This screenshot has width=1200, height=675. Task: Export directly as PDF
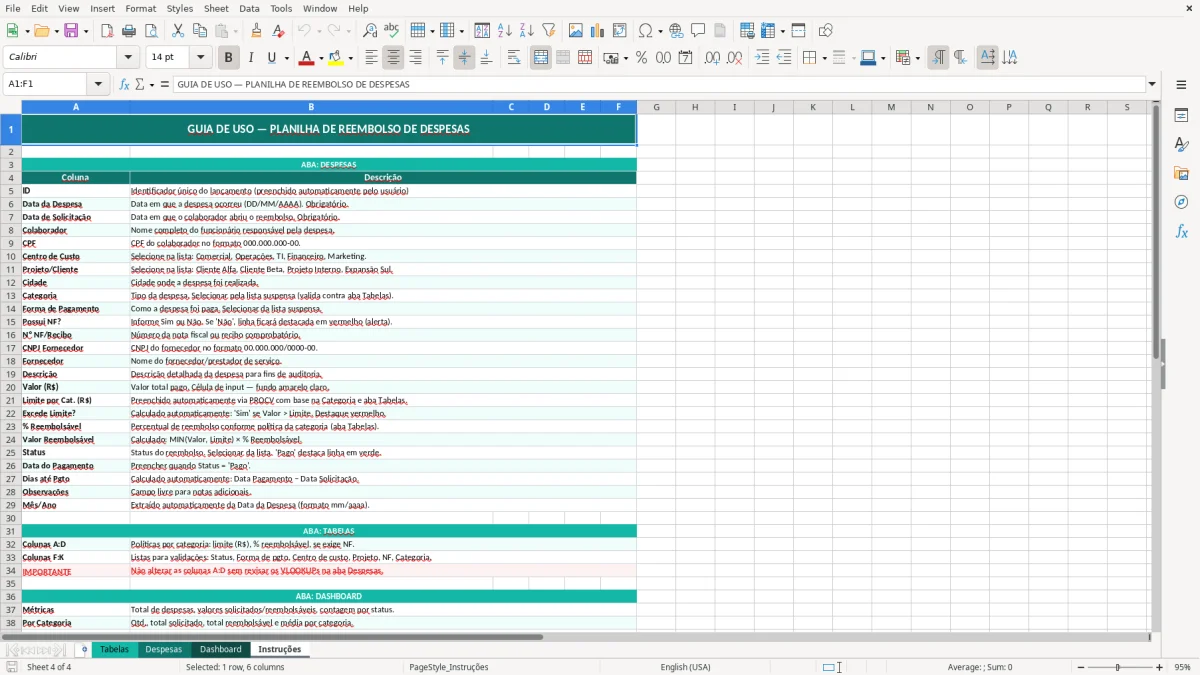coord(107,31)
